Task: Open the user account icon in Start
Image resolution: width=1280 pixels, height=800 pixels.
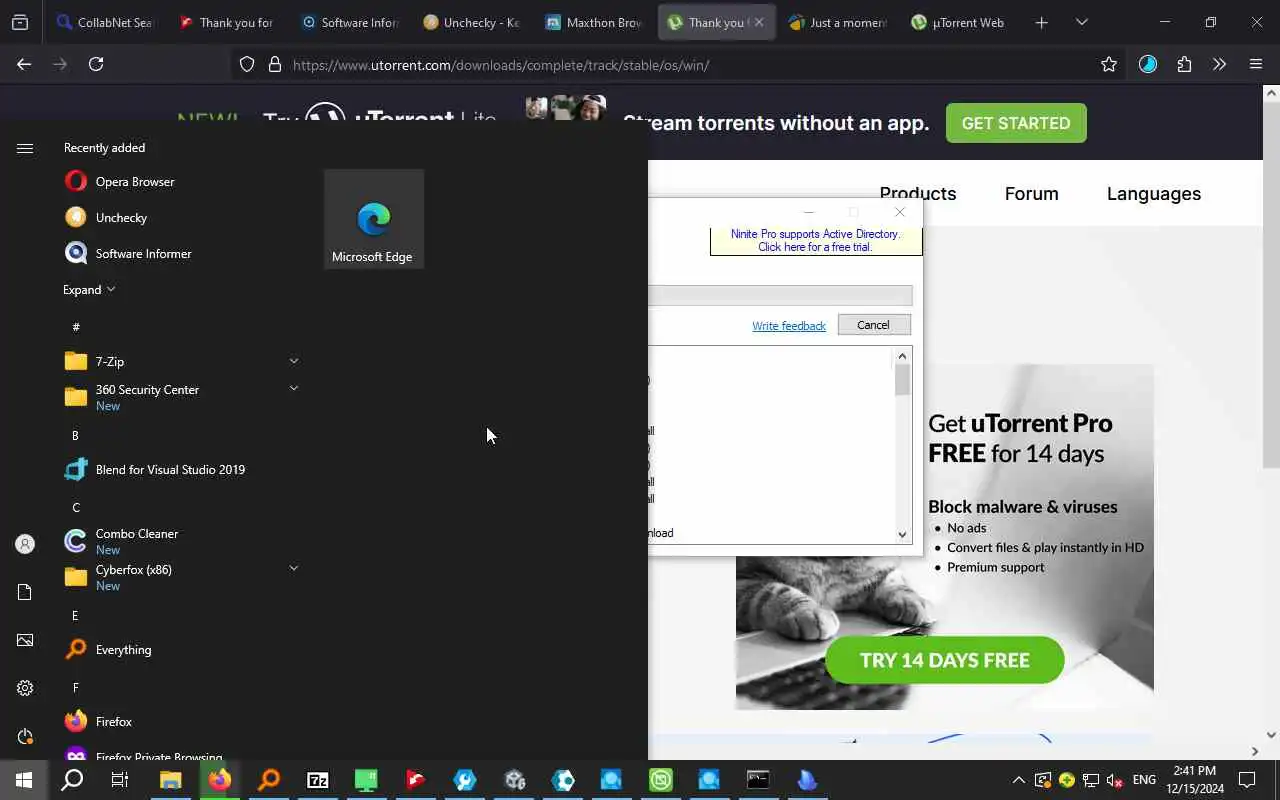Action: 25,544
